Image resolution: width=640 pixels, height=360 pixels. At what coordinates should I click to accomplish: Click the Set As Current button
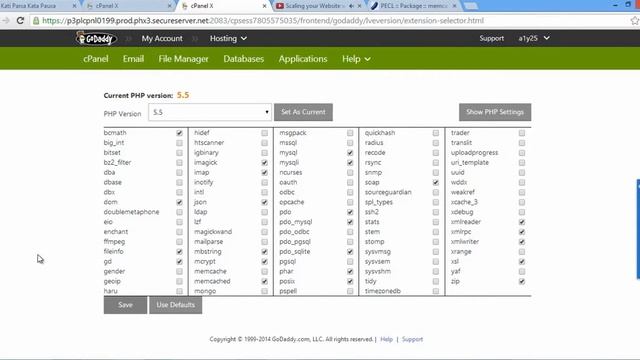303,112
